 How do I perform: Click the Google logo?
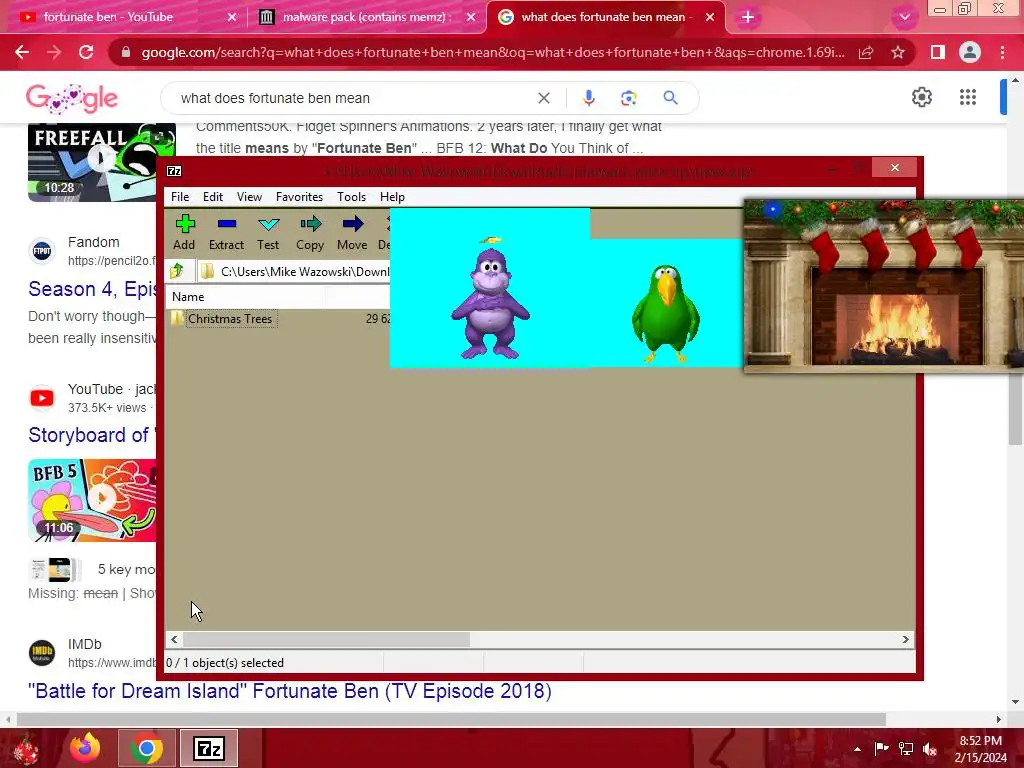point(72,98)
